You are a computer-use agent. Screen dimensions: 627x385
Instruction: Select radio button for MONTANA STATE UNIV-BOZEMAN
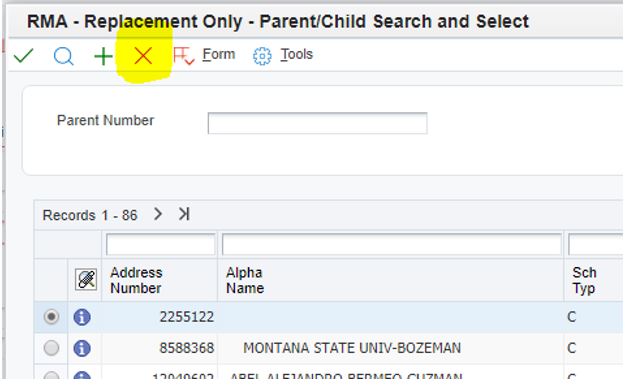(51, 348)
